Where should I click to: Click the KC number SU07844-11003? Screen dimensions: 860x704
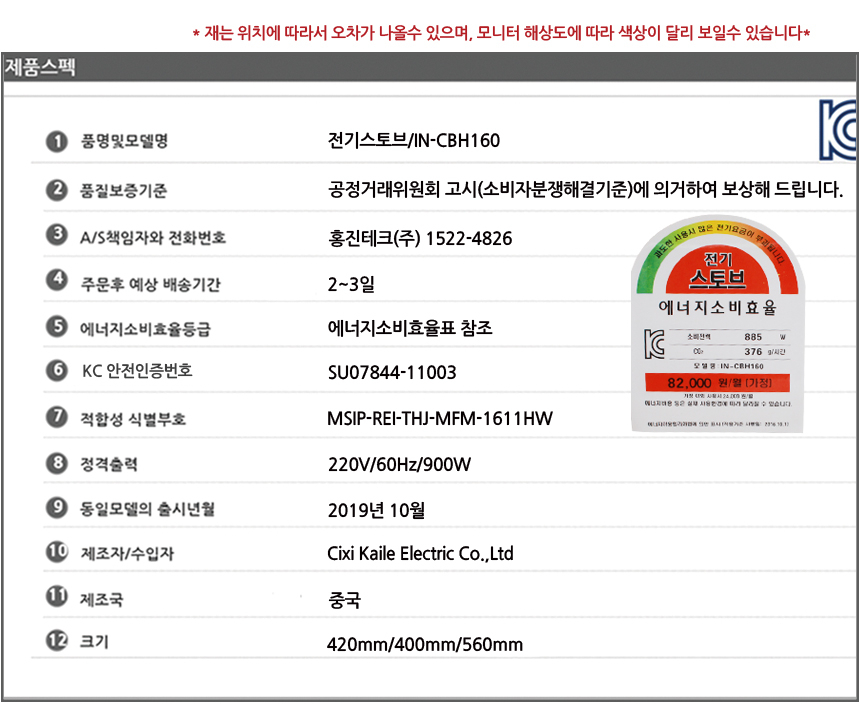392,373
